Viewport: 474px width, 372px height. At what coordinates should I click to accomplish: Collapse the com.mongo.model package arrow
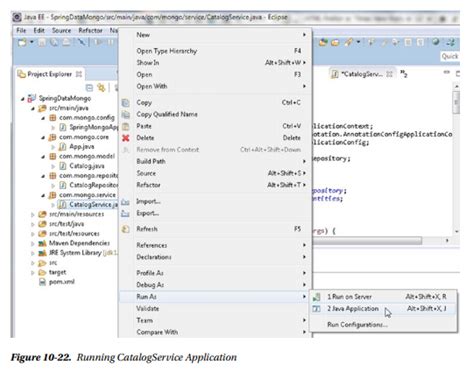(43, 157)
